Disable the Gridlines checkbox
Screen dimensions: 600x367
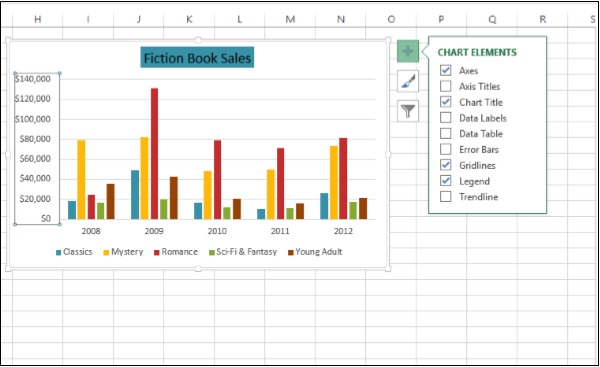tap(445, 165)
